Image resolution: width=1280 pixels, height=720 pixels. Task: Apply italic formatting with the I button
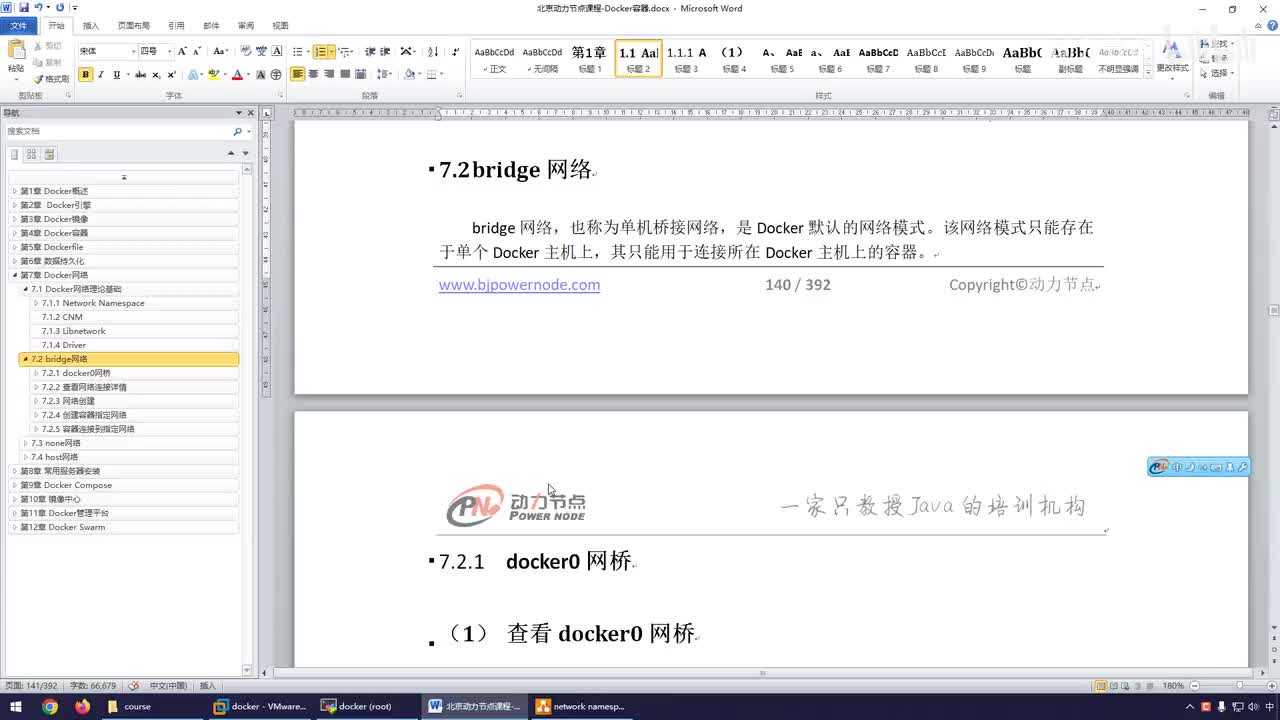tap(101, 75)
